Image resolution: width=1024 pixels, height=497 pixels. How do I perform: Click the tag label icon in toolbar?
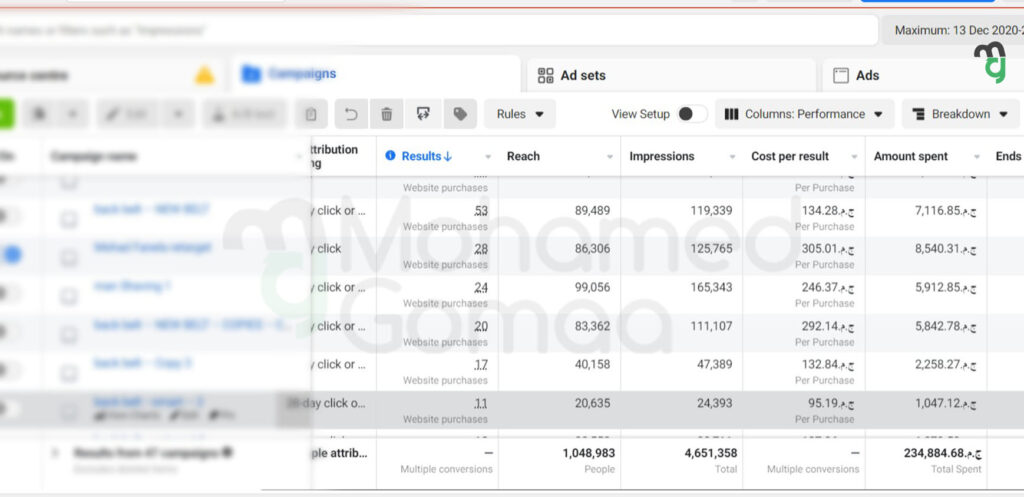459,114
